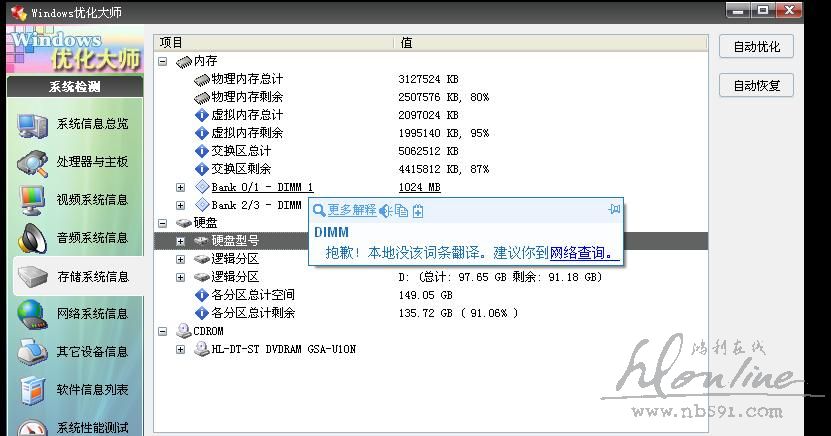Open 系统信息总览 computer icon in sidebar
Image resolution: width=831 pixels, height=436 pixels.
(x=33, y=125)
